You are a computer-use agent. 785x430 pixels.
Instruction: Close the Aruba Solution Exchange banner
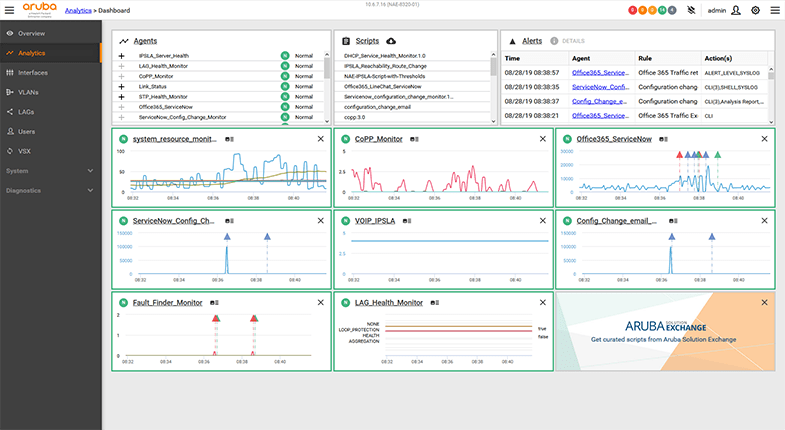tap(764, 302)
